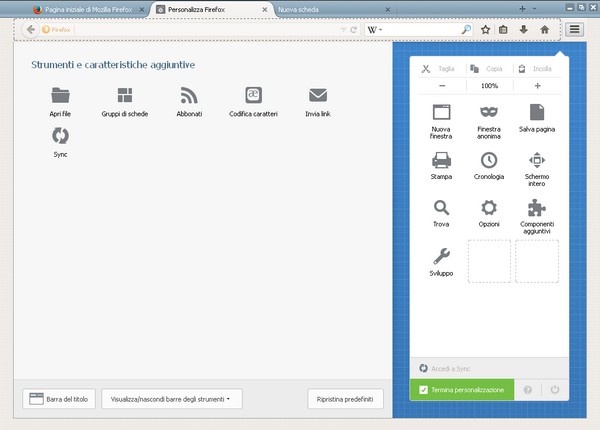Click the back arrow button
This screenshot has width=600, height=430.
coord(31,29)
